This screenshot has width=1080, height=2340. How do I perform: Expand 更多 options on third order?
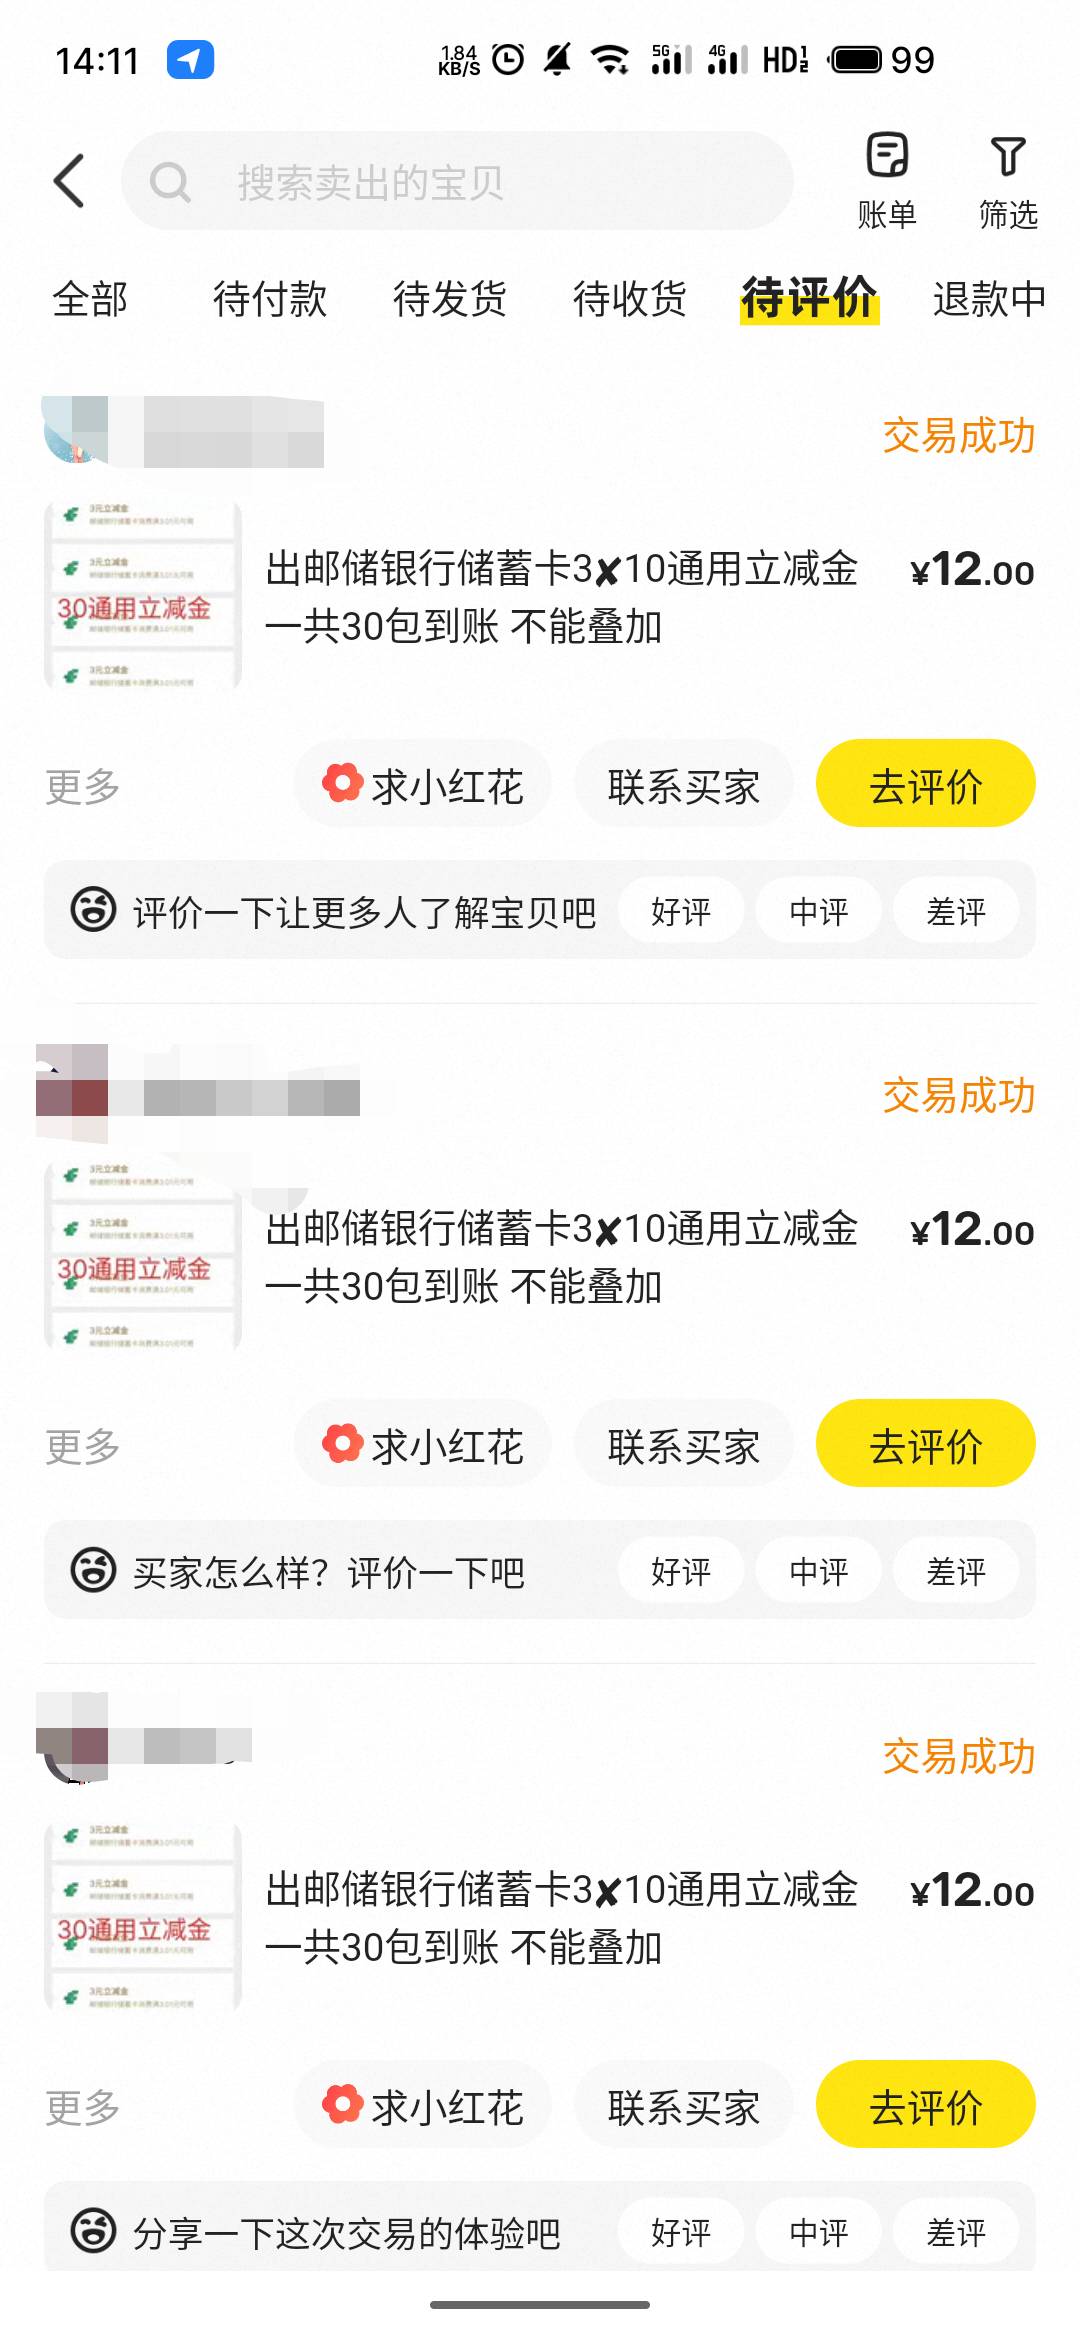point(83,2107)
